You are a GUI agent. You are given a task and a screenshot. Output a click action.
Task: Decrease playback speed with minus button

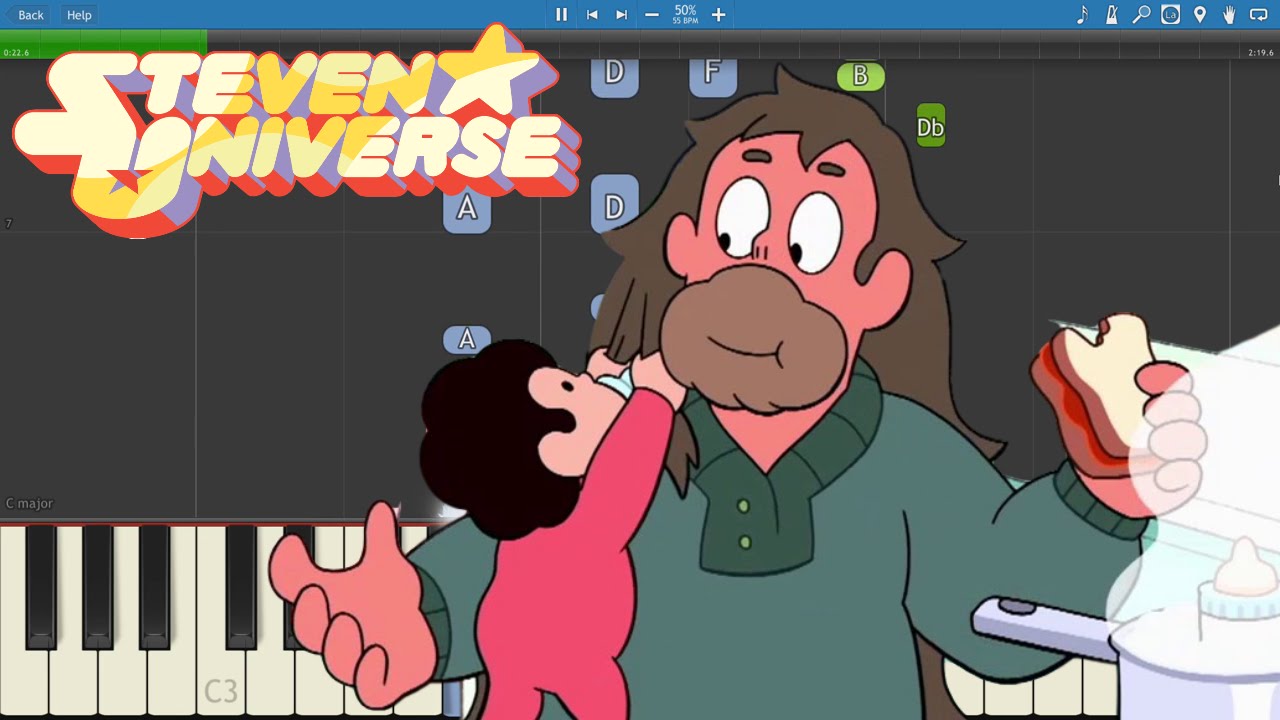pyautogui.click(x=652, y=15)
